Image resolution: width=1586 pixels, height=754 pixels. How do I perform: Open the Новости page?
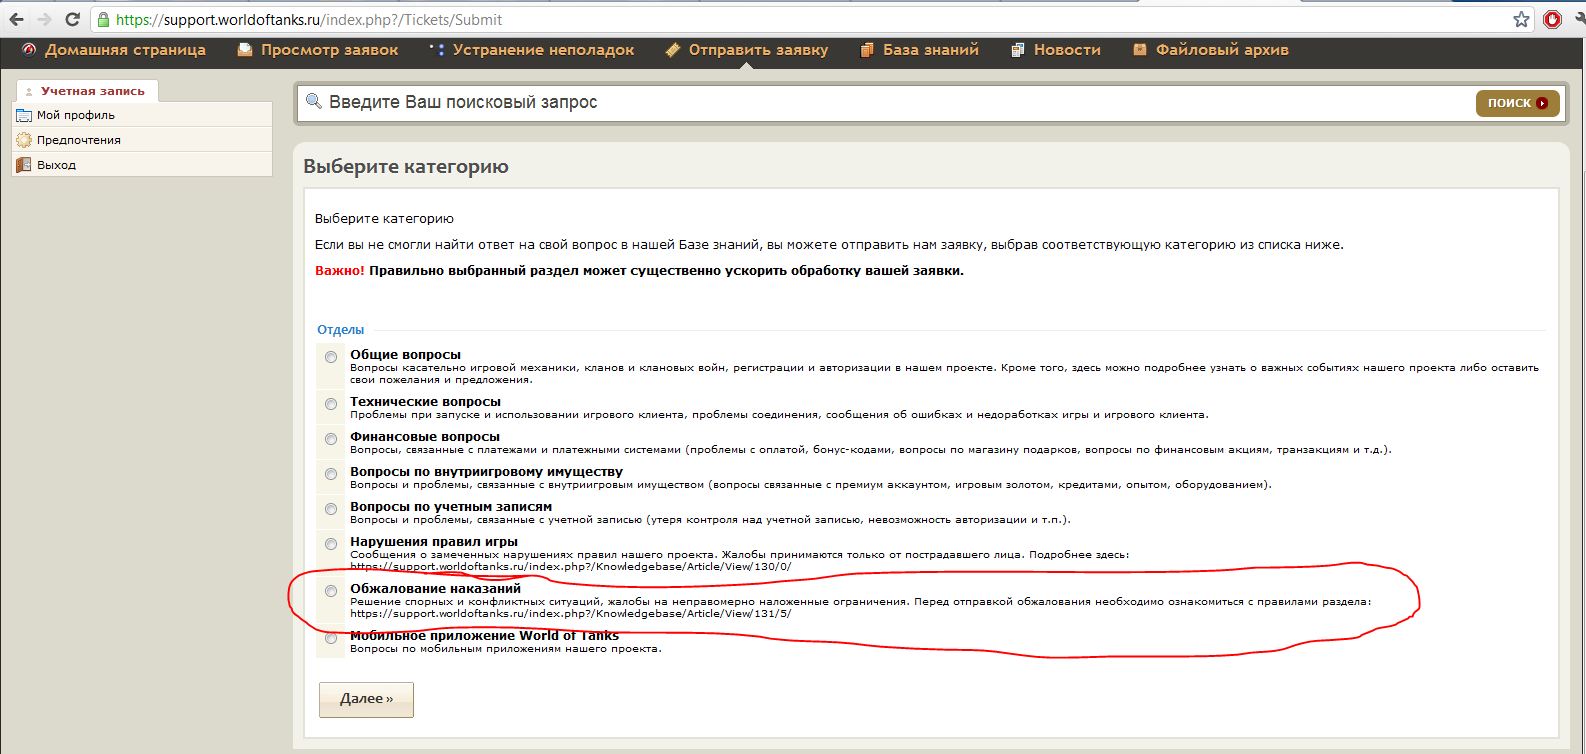tap(1066, 50)
